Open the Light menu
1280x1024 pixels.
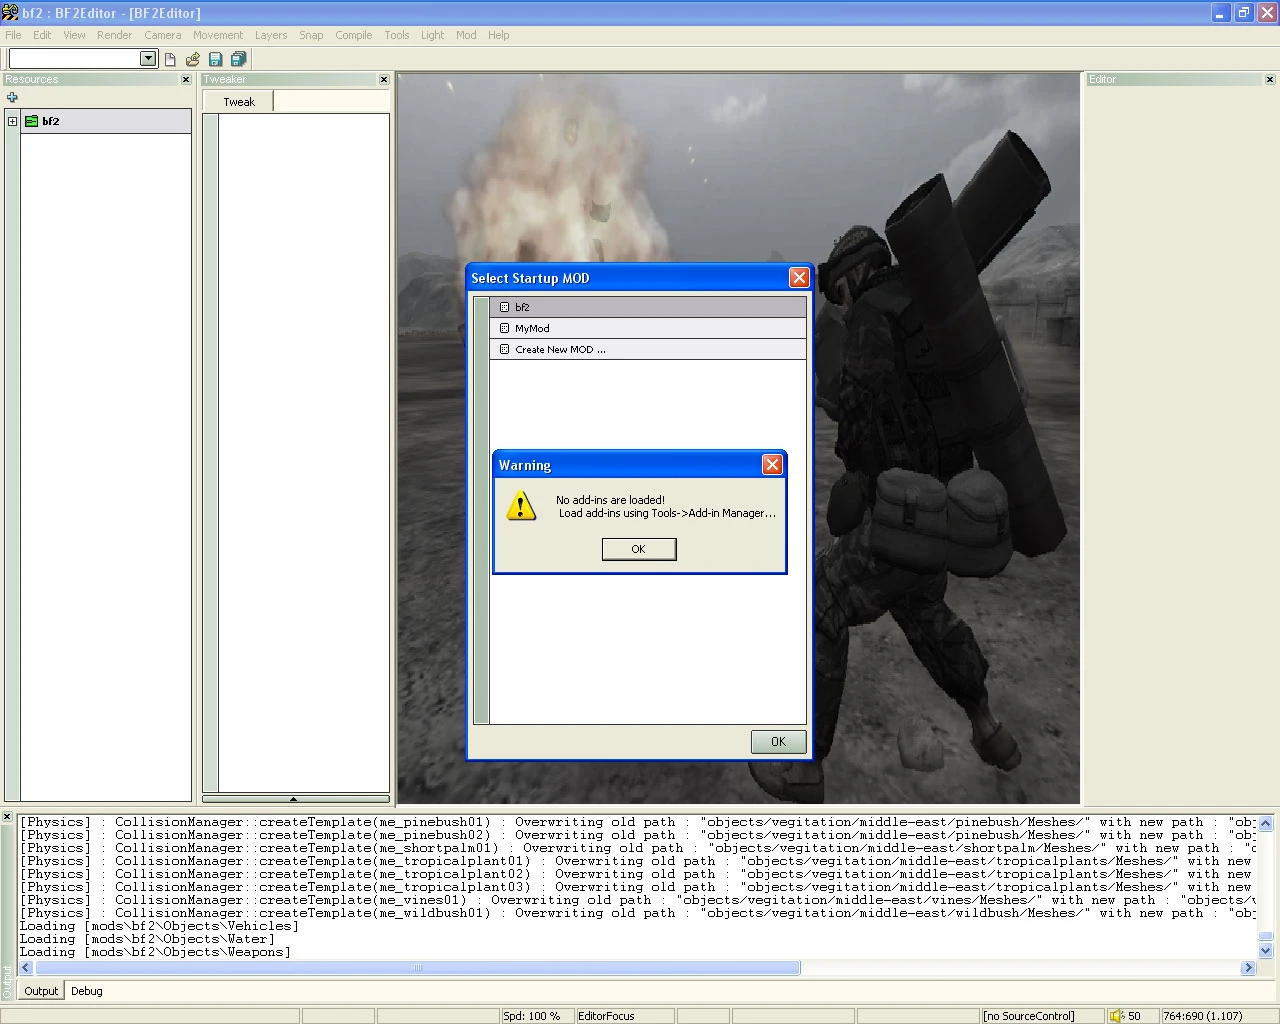[x=432, y=35]
